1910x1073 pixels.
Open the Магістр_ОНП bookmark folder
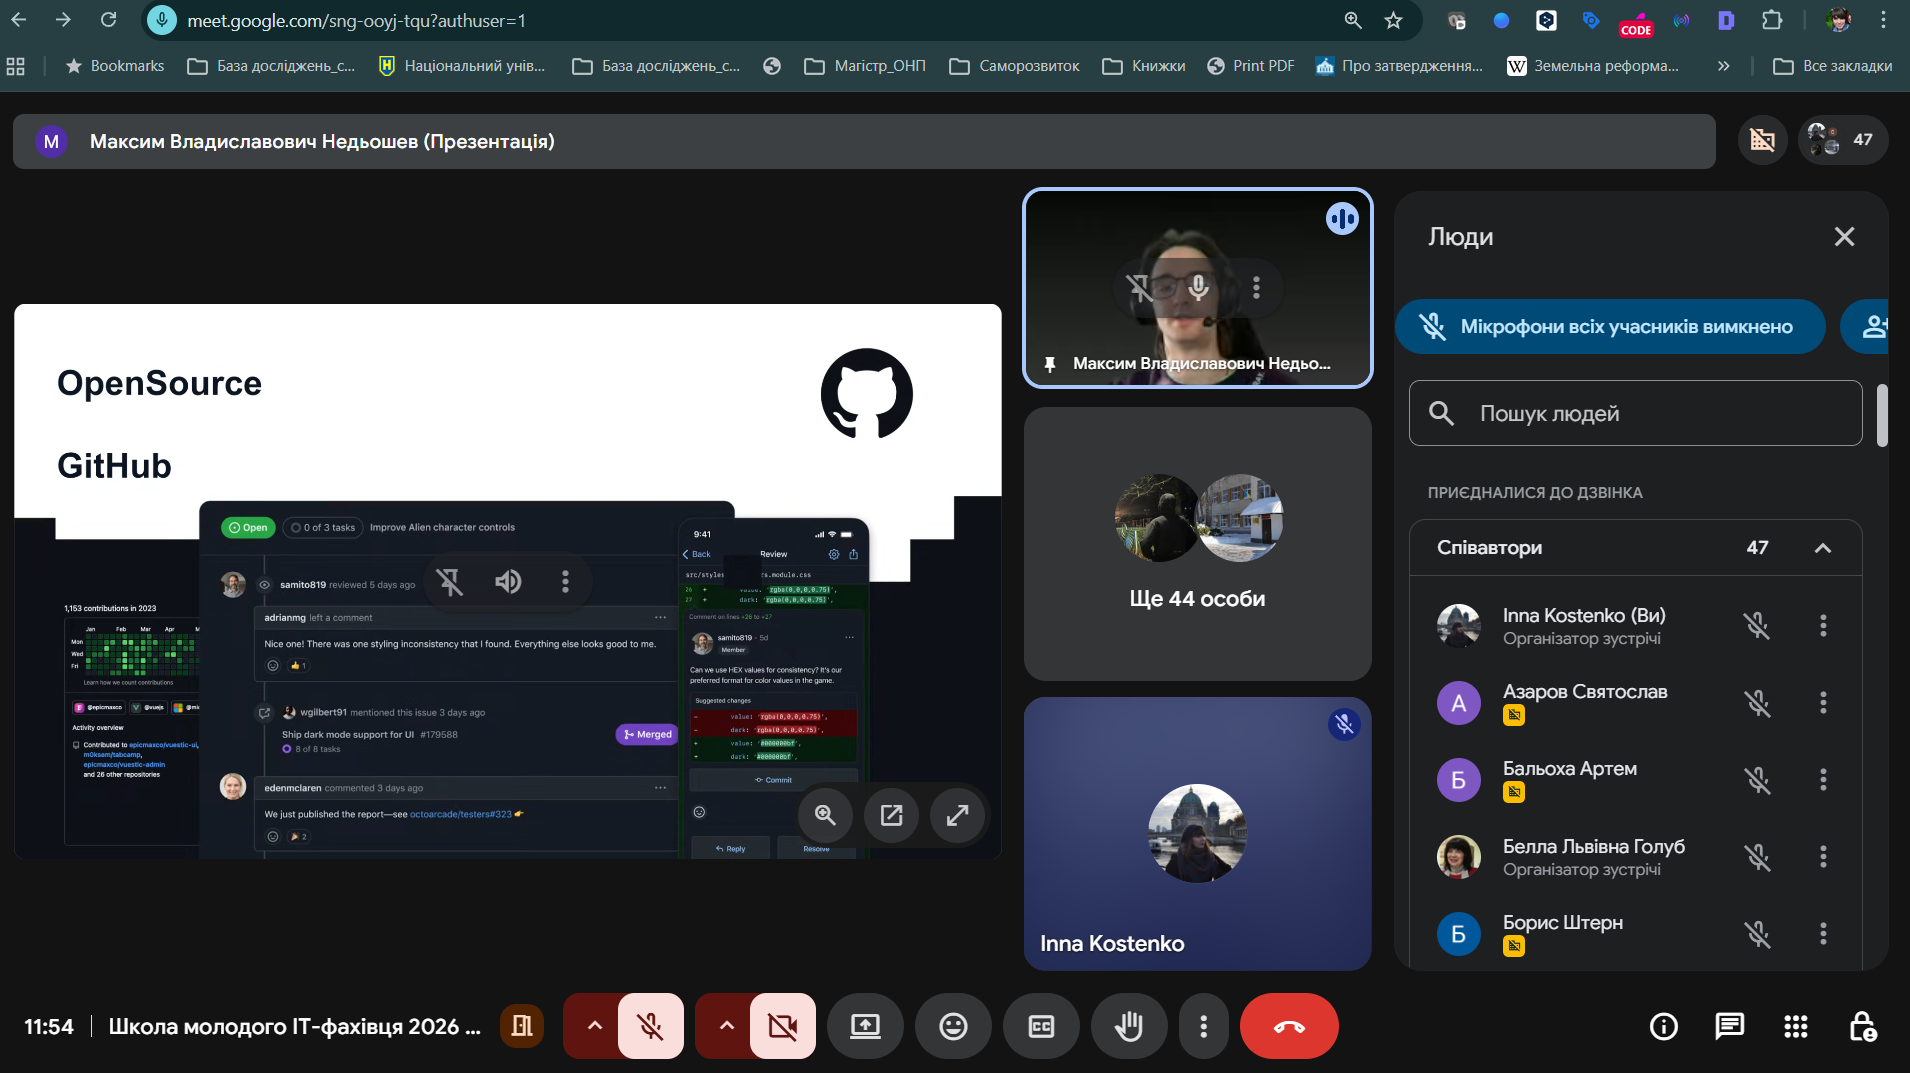[x=866, y=66]
